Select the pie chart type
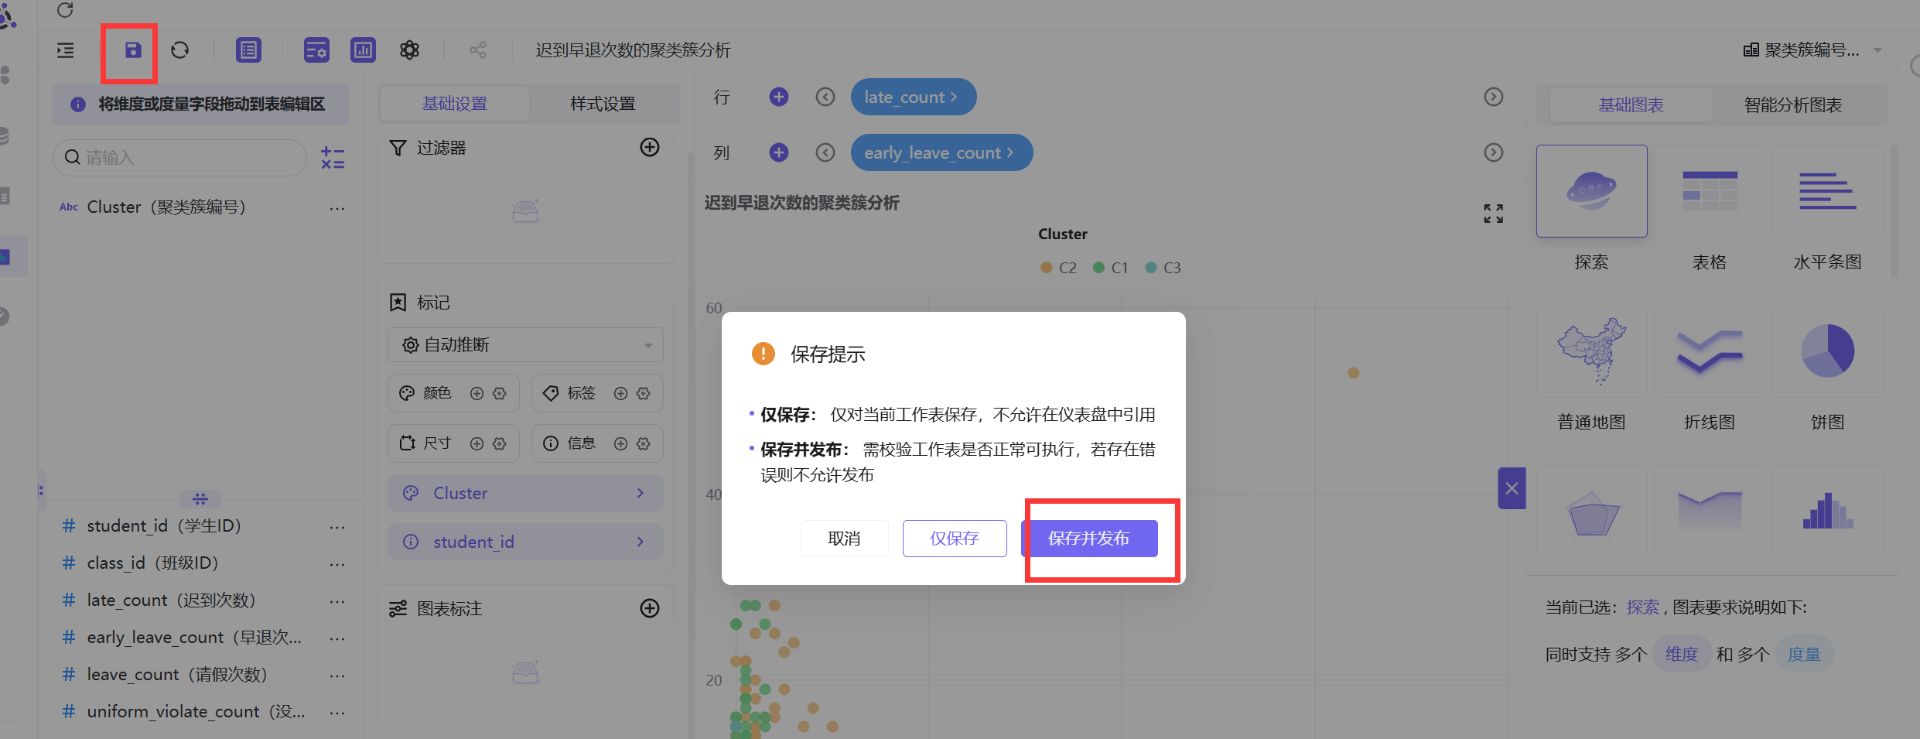Image resolution: width=1920 pixels, height=739 pixels. [1827, 351]
